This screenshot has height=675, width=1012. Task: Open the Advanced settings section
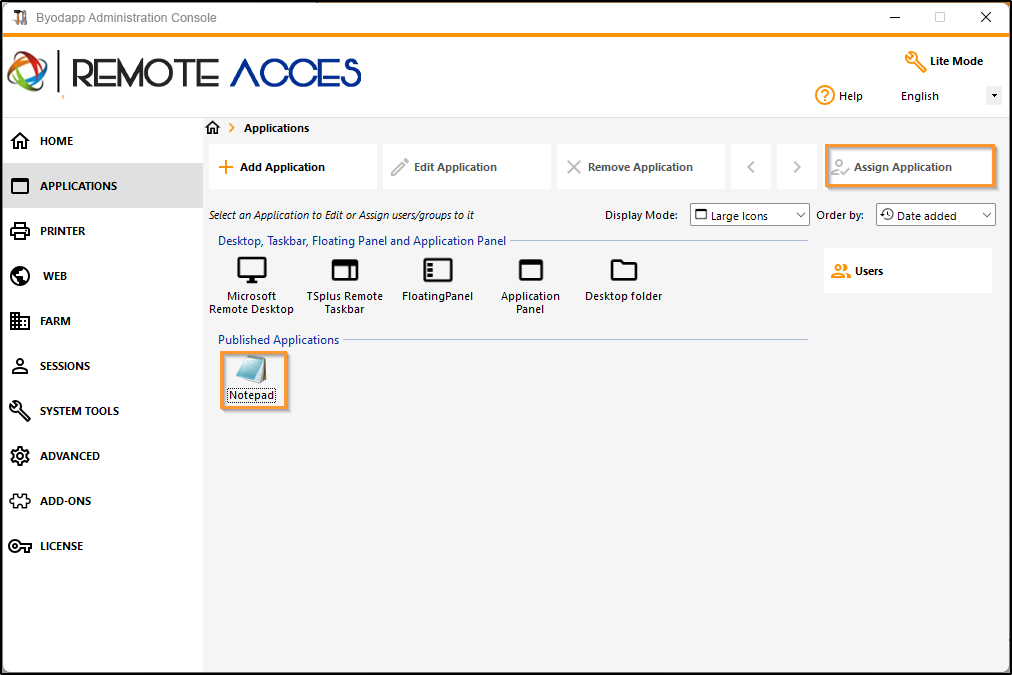pyautogui.click(x=103, y=456)
